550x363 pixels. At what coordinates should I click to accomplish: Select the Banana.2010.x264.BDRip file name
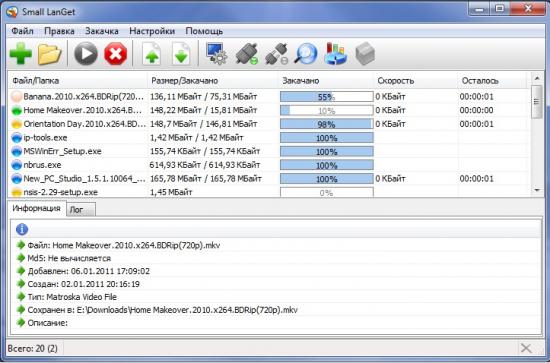(x=84, y=96)
